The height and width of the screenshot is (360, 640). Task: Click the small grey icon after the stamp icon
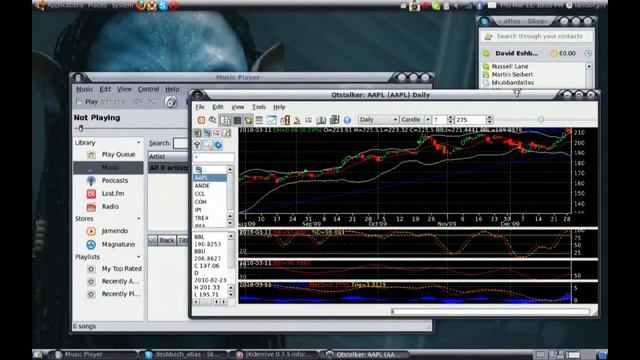[309, 120]
